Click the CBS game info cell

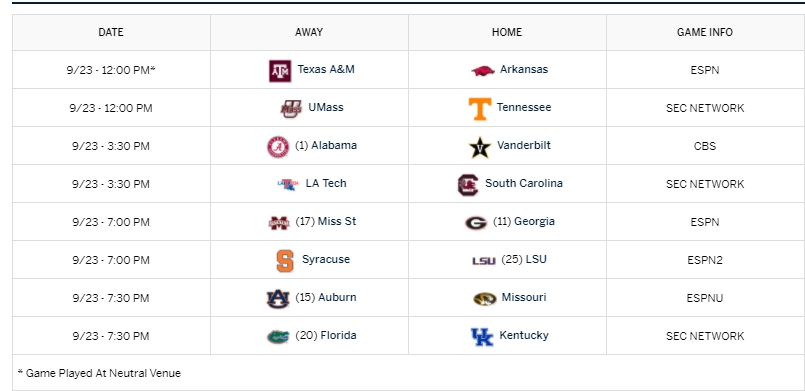[x=705, y=146]
